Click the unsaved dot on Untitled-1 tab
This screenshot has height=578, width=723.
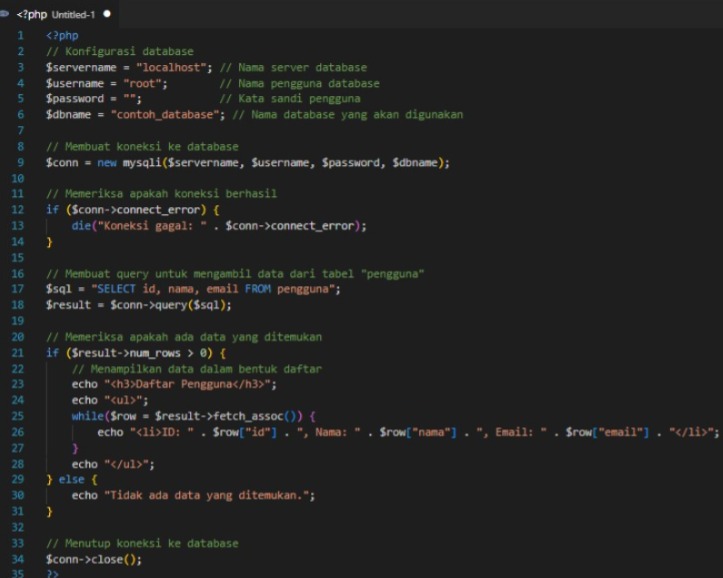tap(107, 14)
